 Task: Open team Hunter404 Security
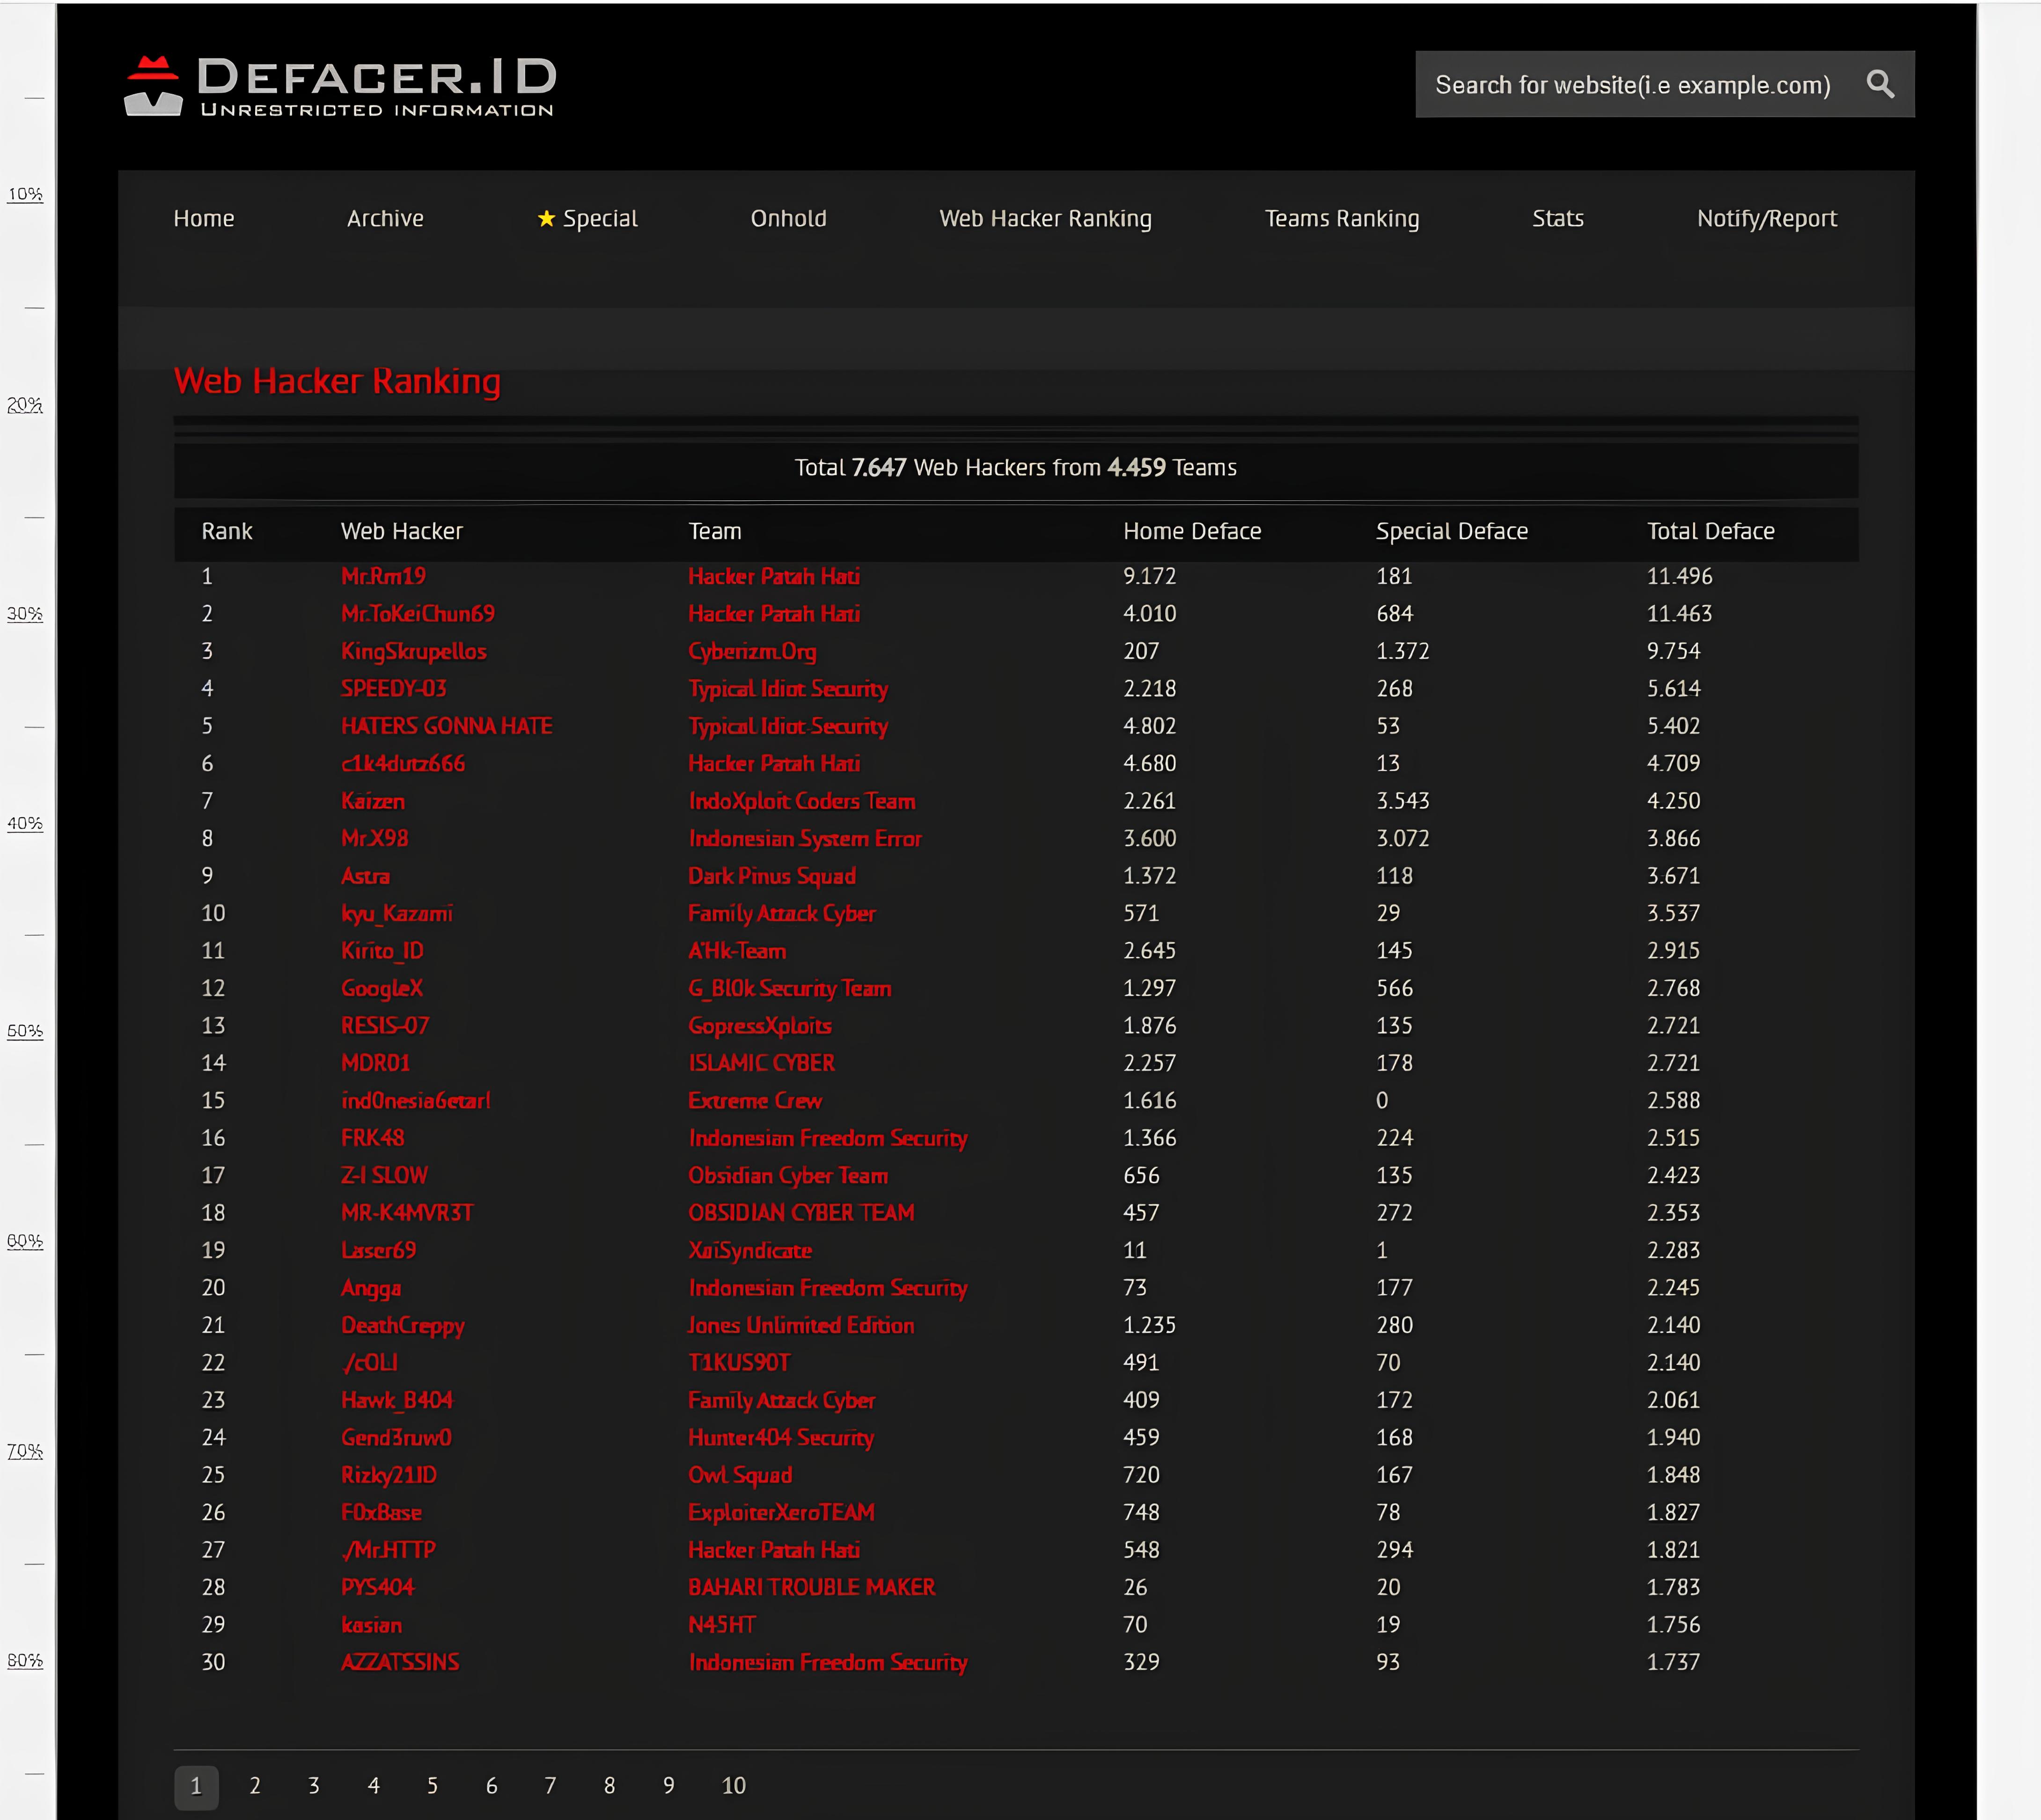780,1438
